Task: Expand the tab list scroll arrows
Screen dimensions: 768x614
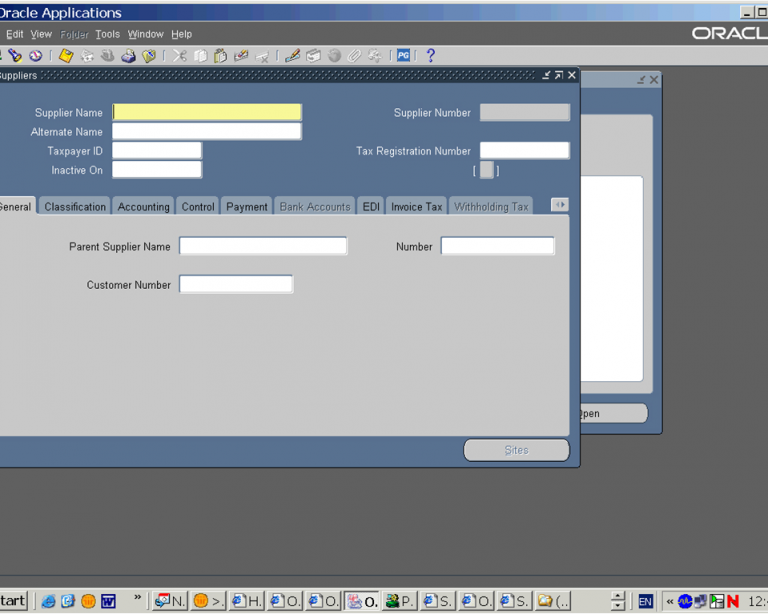Action: pyautogui.click(x=559, y=205)
